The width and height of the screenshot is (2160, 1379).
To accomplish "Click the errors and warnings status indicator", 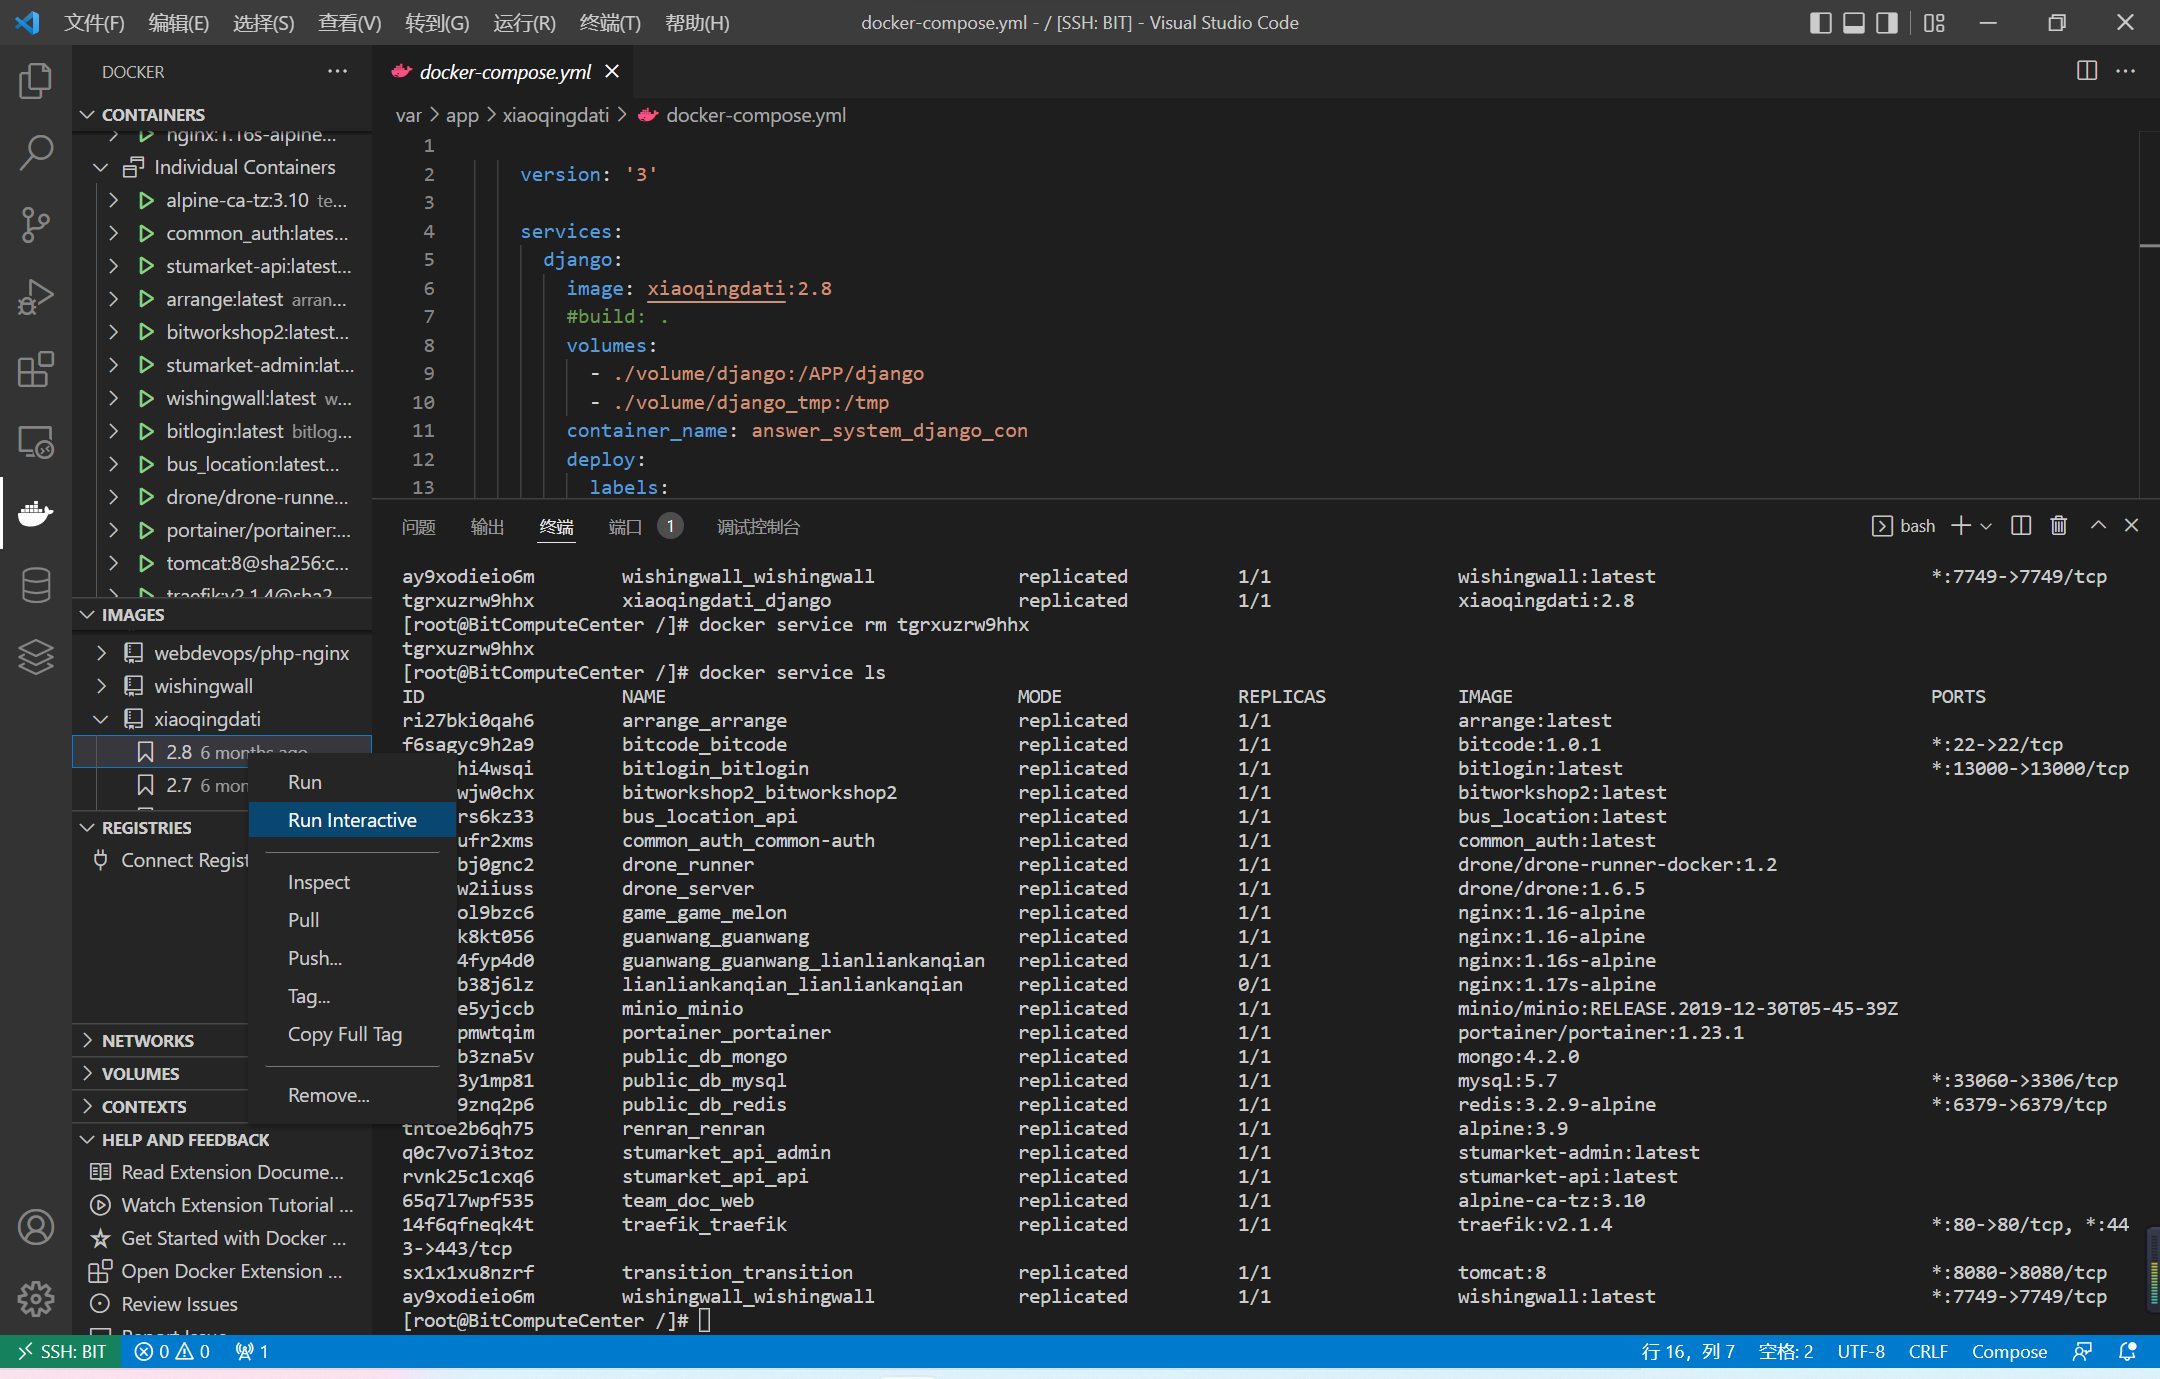I will click(x=172, y=1351).
